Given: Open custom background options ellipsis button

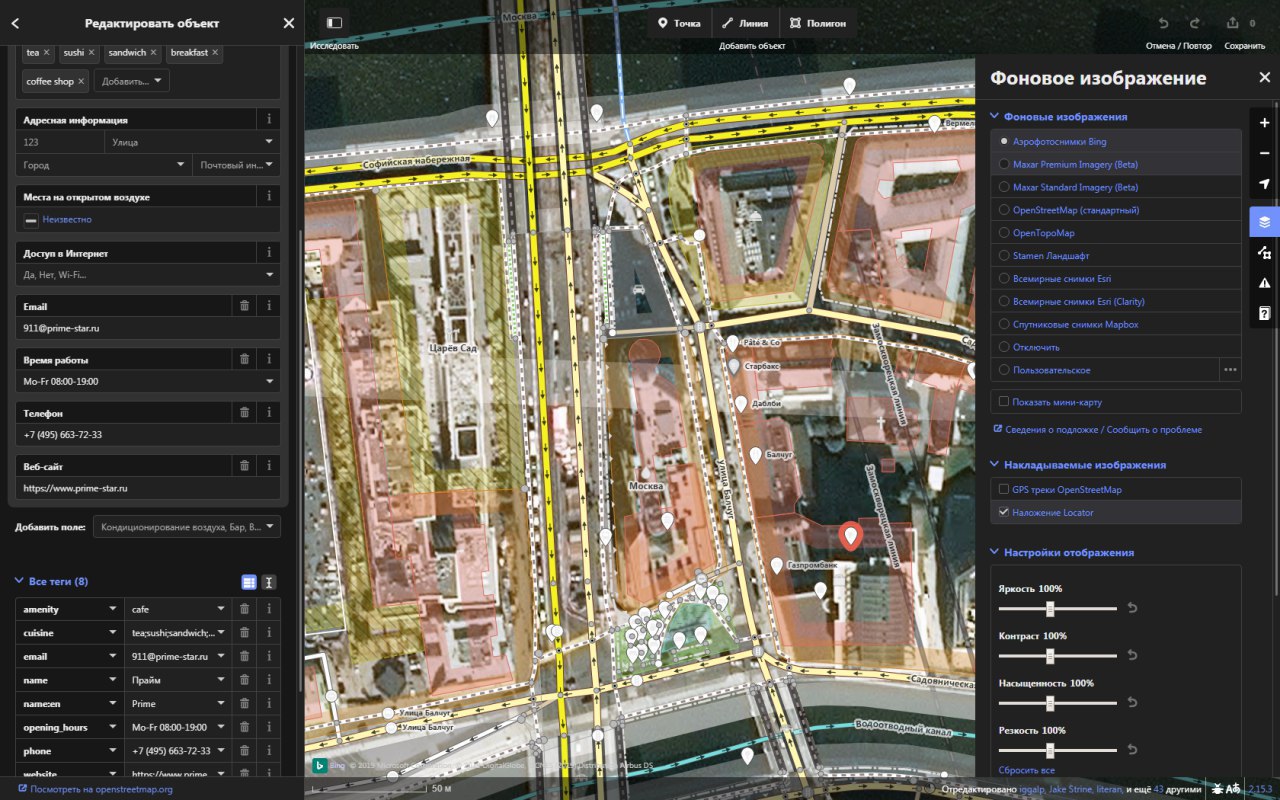Looking at the screenshot, I should pos(1230,370).
